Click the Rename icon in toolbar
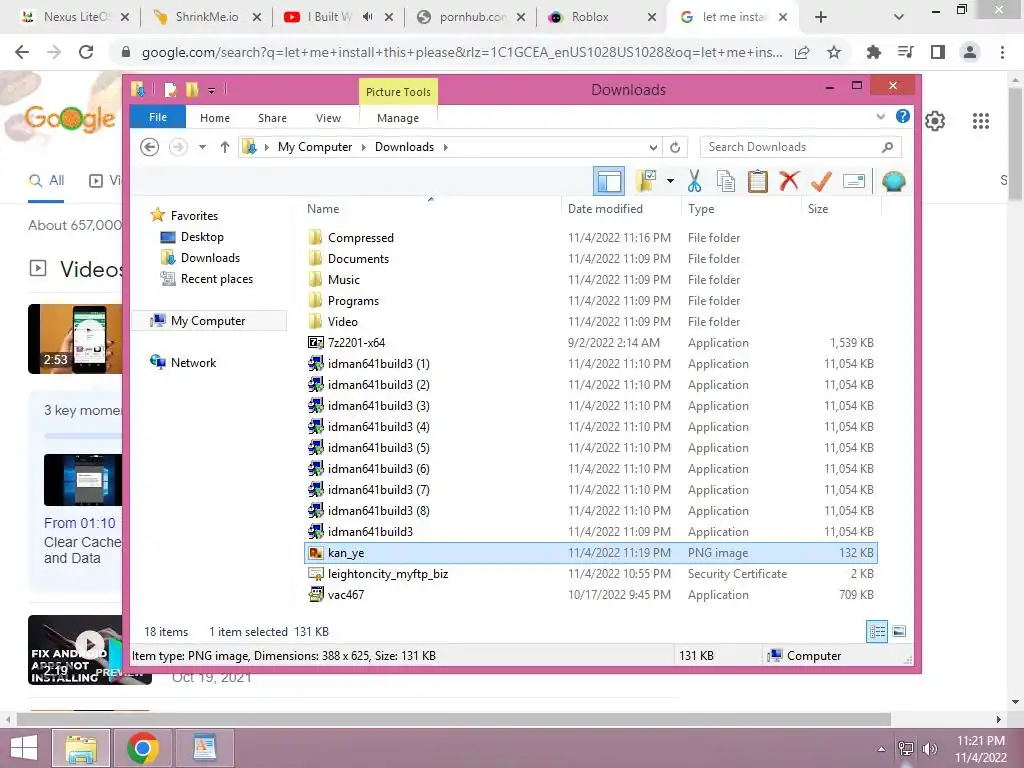This screenshot has width=1024, height=768. [x=854, y=181]
